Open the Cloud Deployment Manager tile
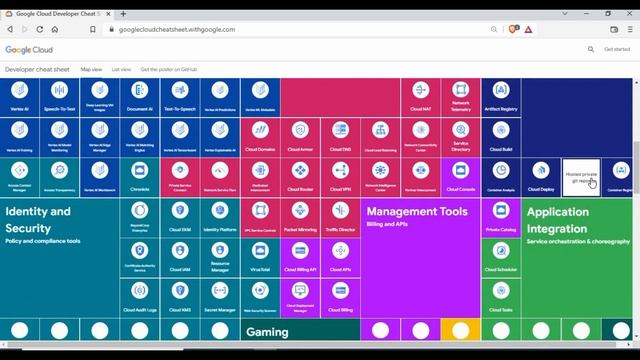 tap(300, 298)
